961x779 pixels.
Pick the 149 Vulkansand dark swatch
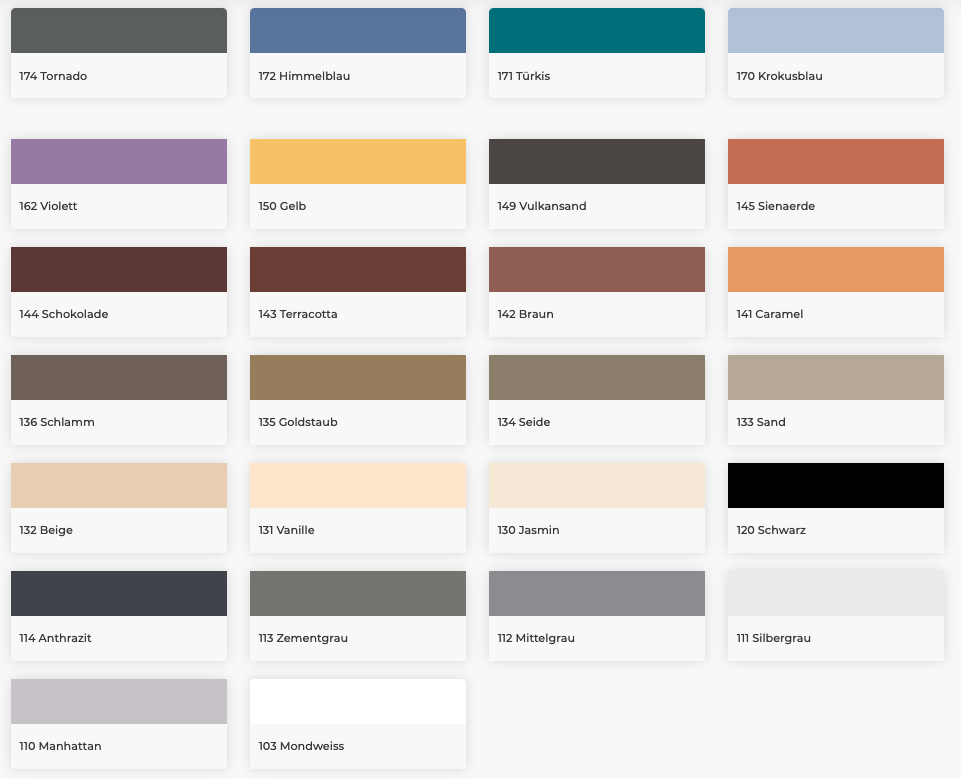click(596, 161)
